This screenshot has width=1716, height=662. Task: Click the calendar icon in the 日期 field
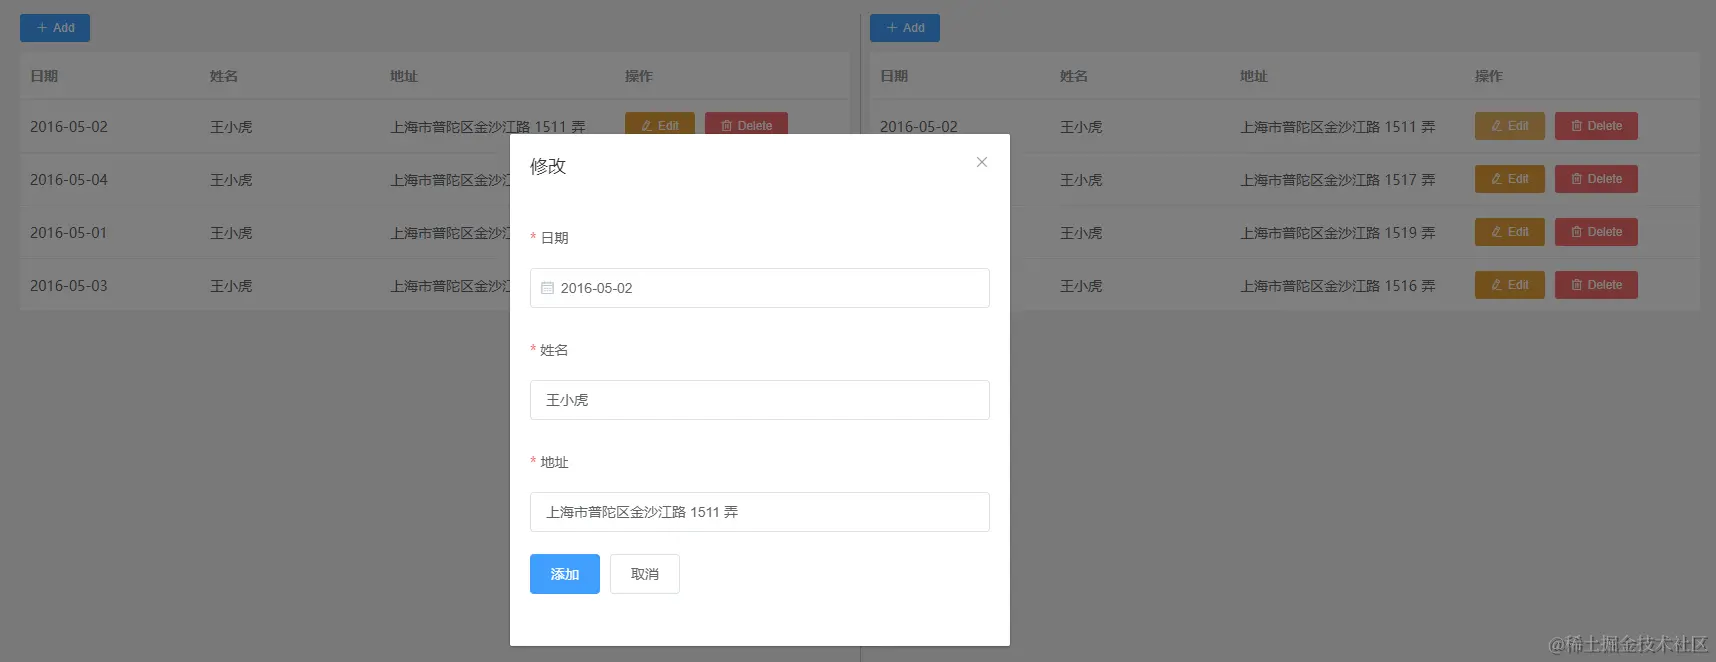[x=547, y=288]
